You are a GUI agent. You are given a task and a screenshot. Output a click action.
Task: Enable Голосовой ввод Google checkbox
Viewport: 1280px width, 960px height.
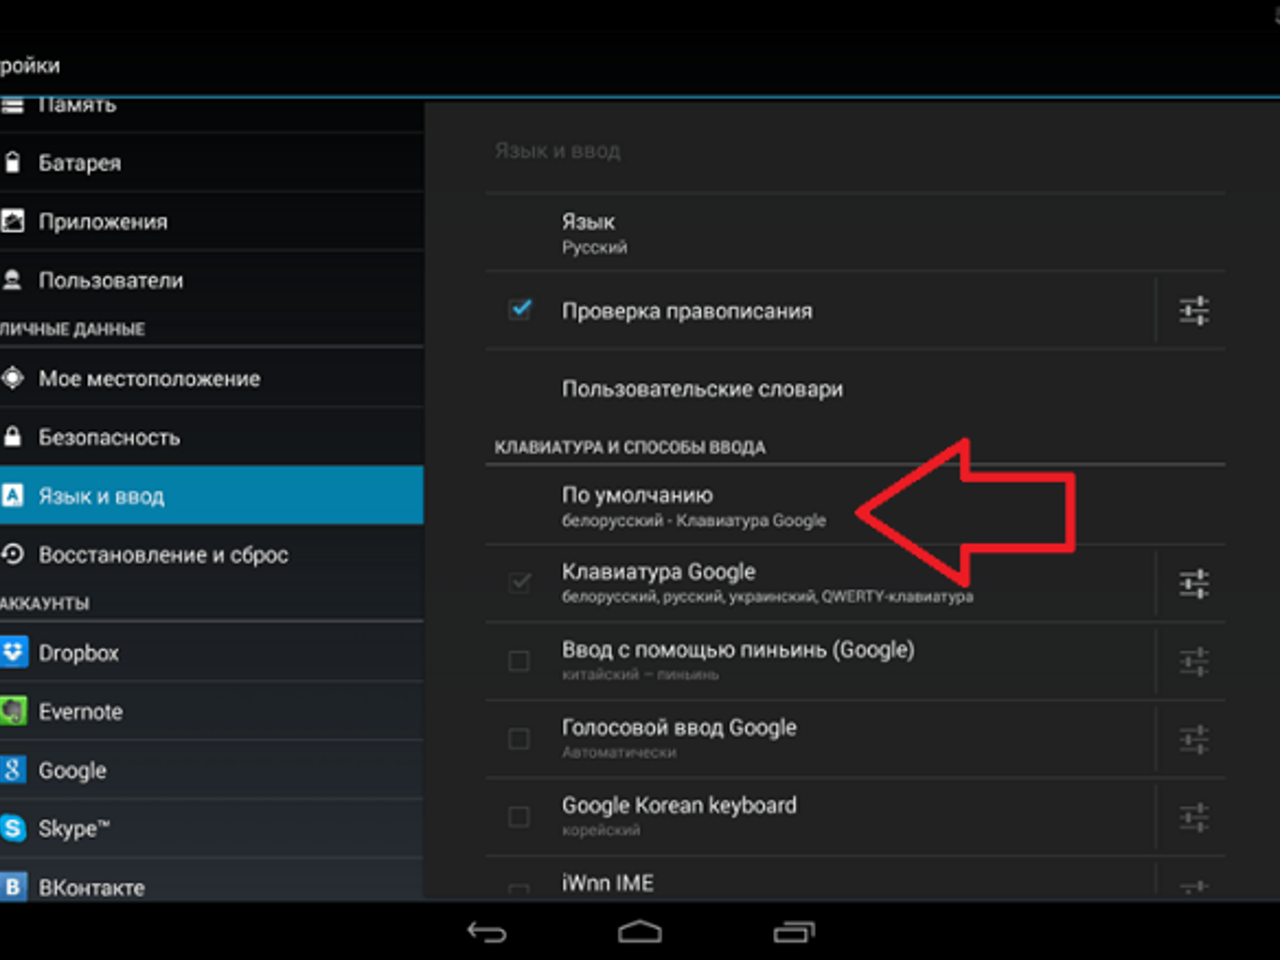coord(519,739)
